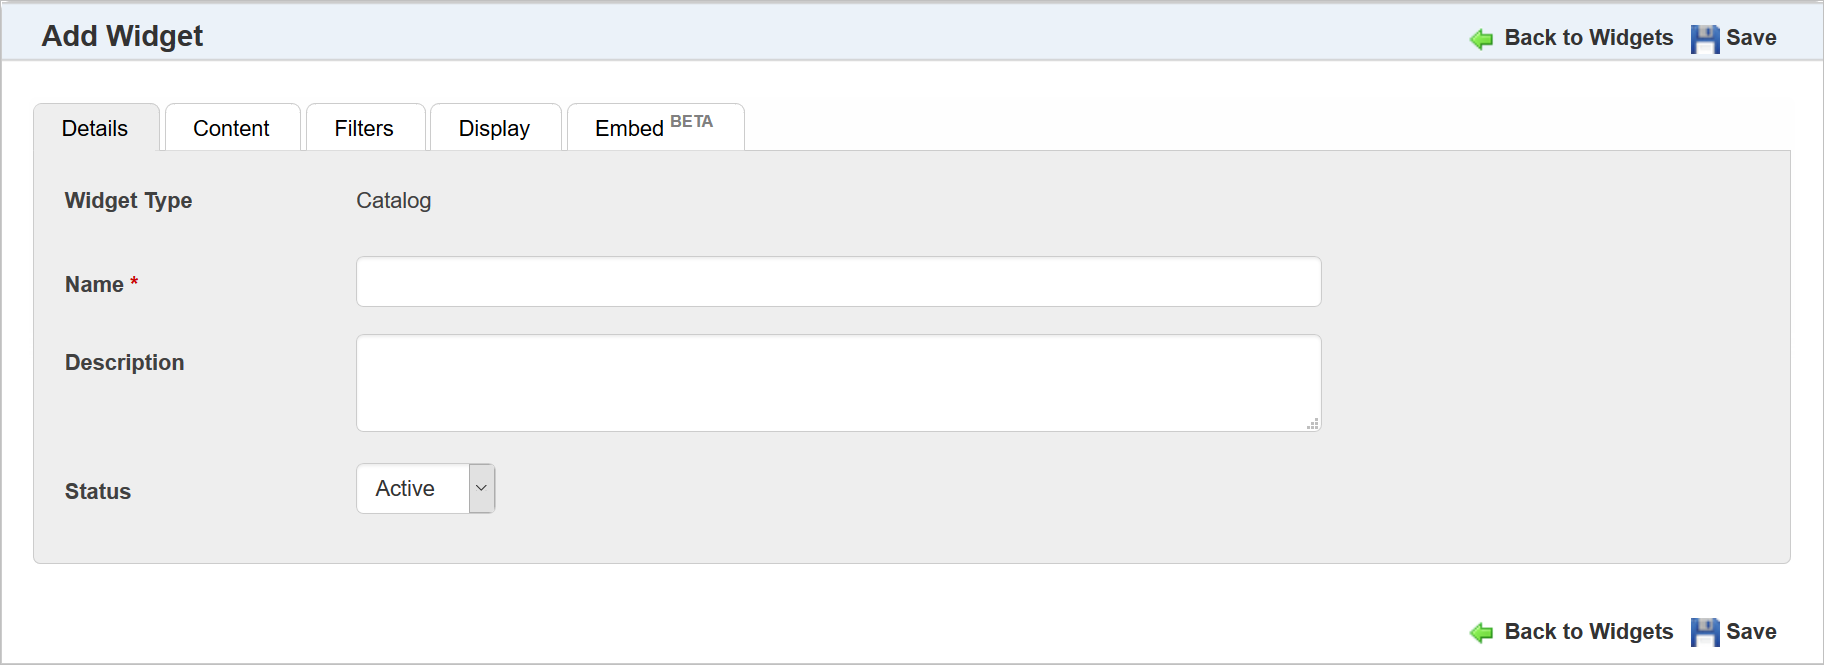The width and height of the screenshot is (1824, 665).
Task: Focus the Name text field
Action: (x=838, y=282)
